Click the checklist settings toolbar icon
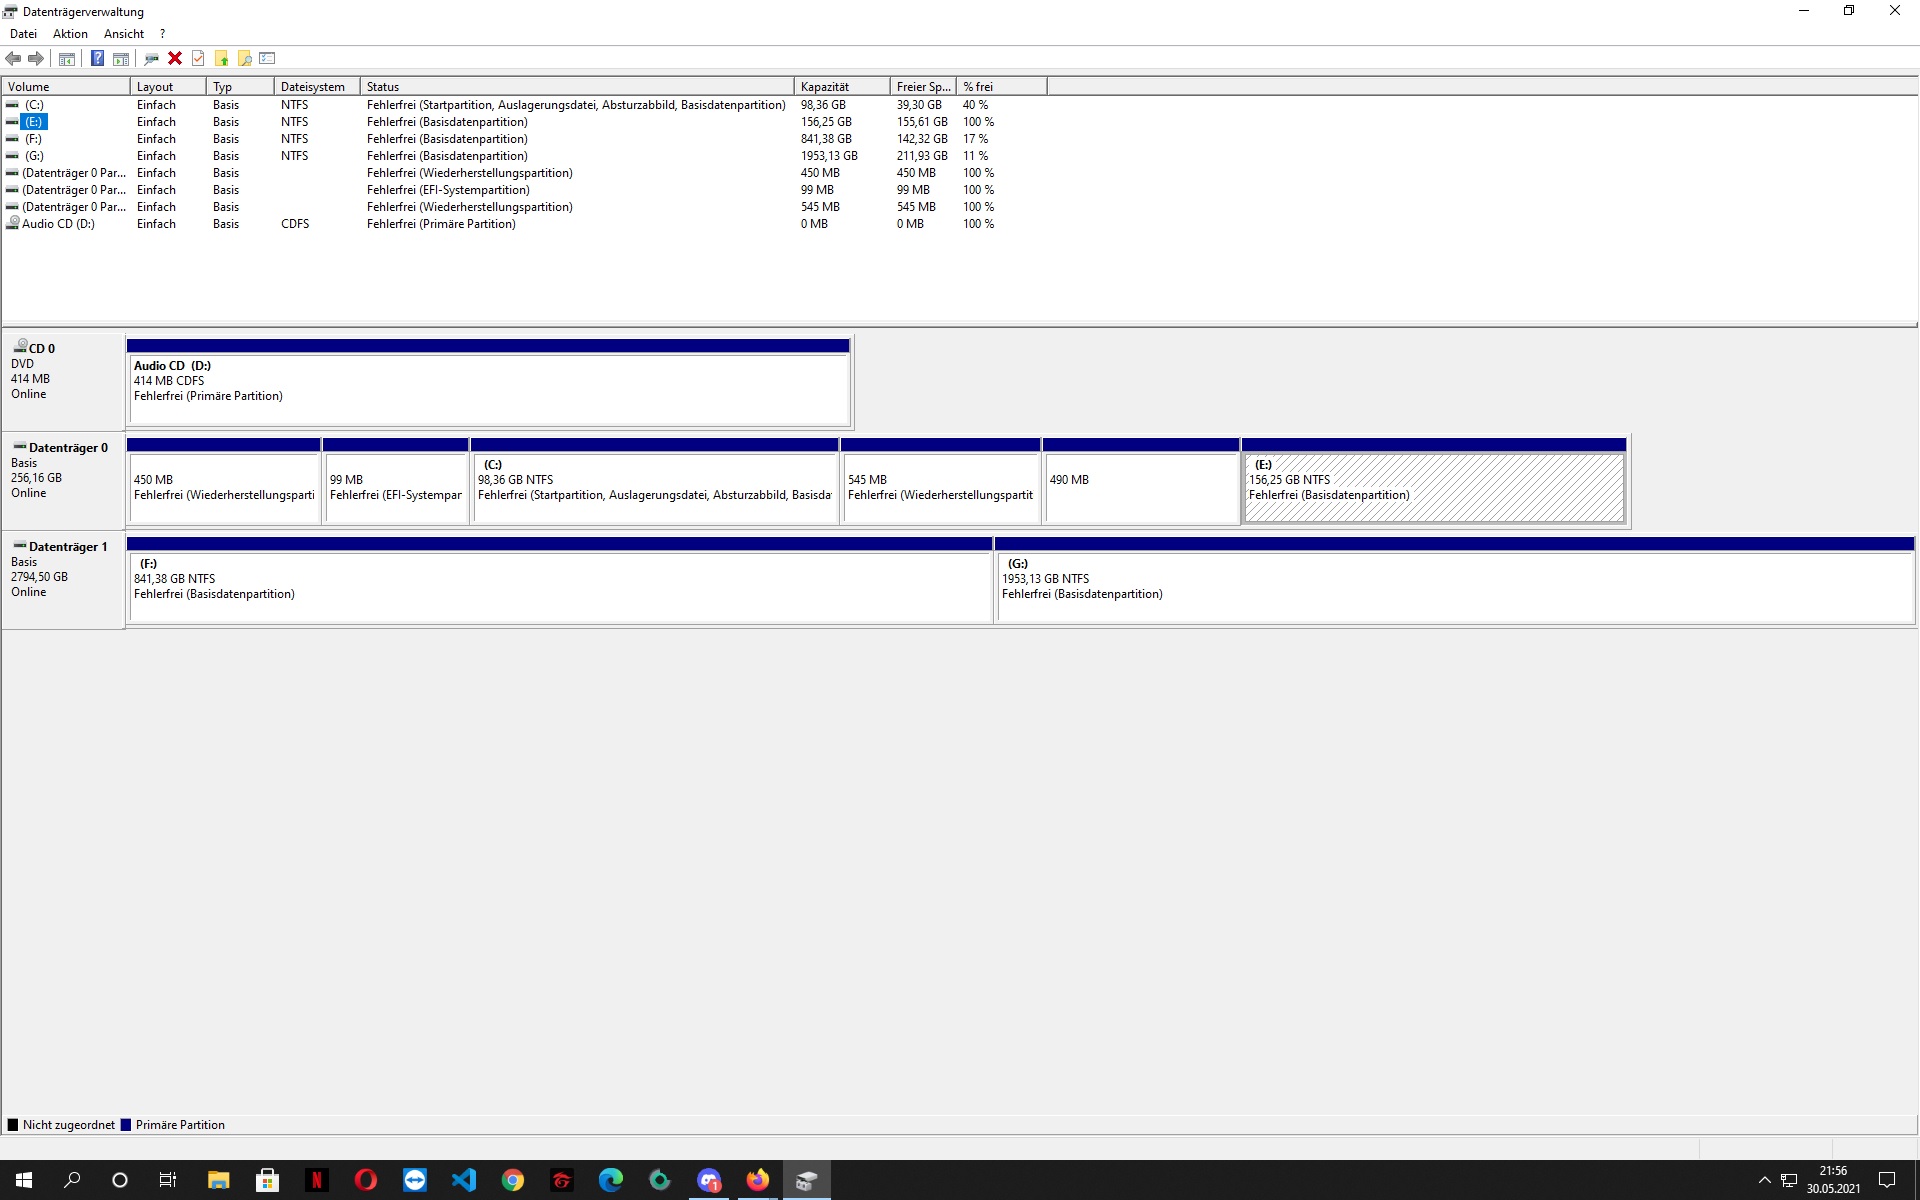 click(x=267, y=59)
